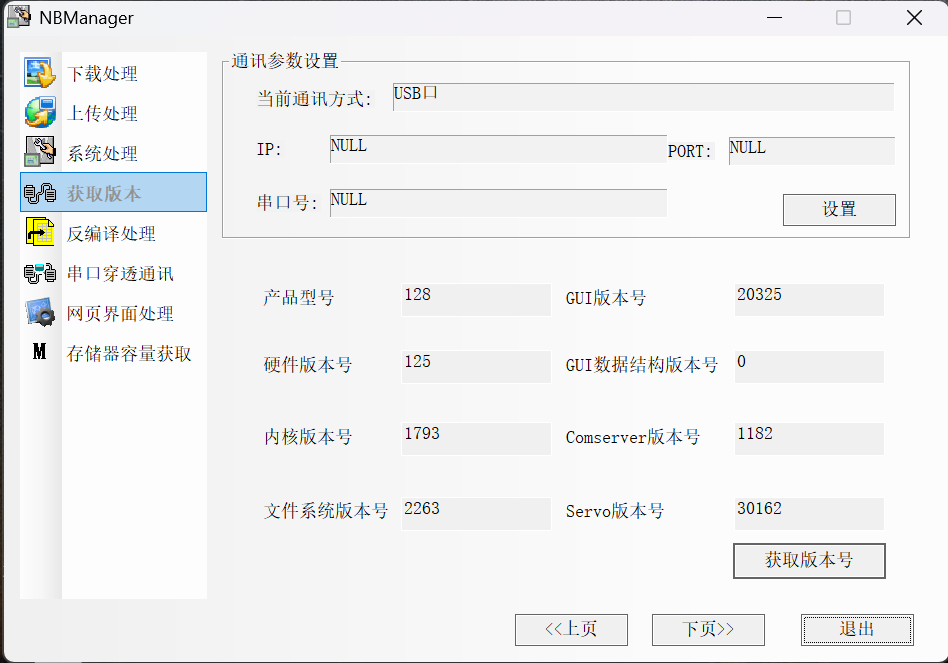Click the NBManager title bar app icon
948x663 pixels.
[18, 17]
